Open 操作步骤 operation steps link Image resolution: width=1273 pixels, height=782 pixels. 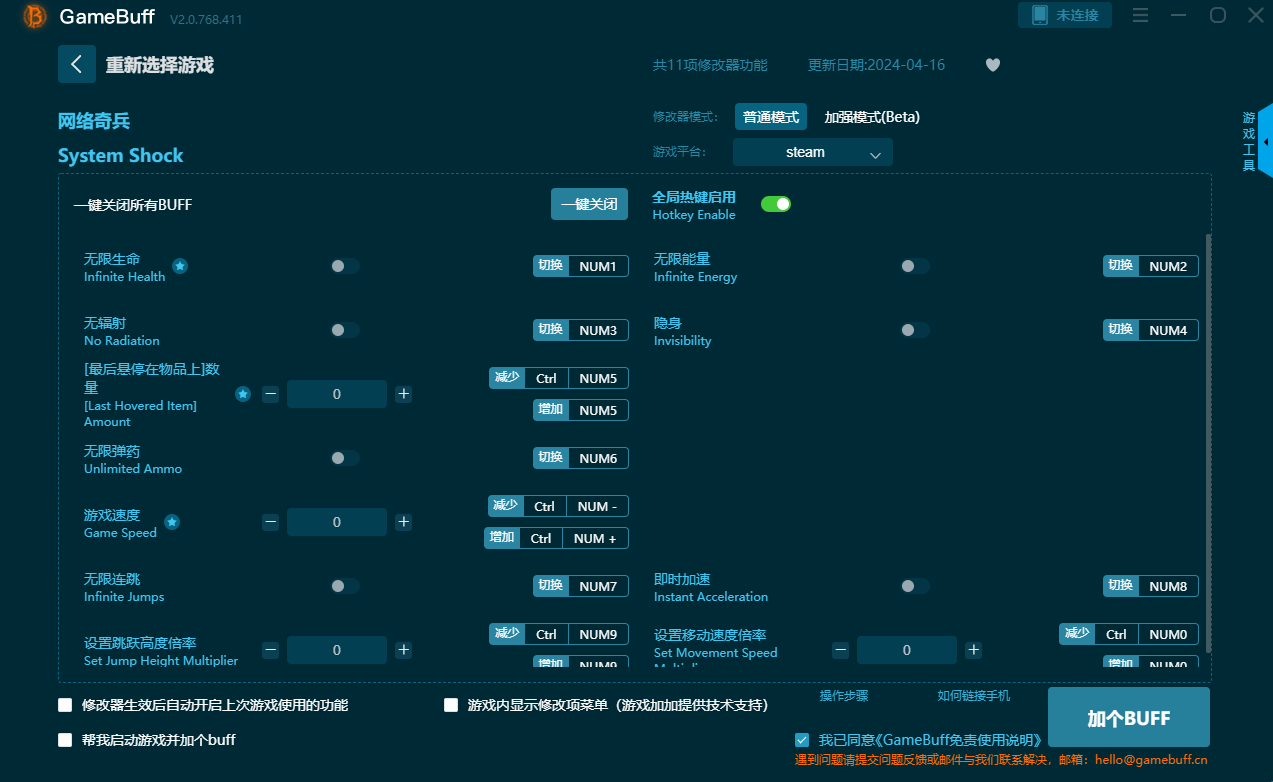point(844,696)
